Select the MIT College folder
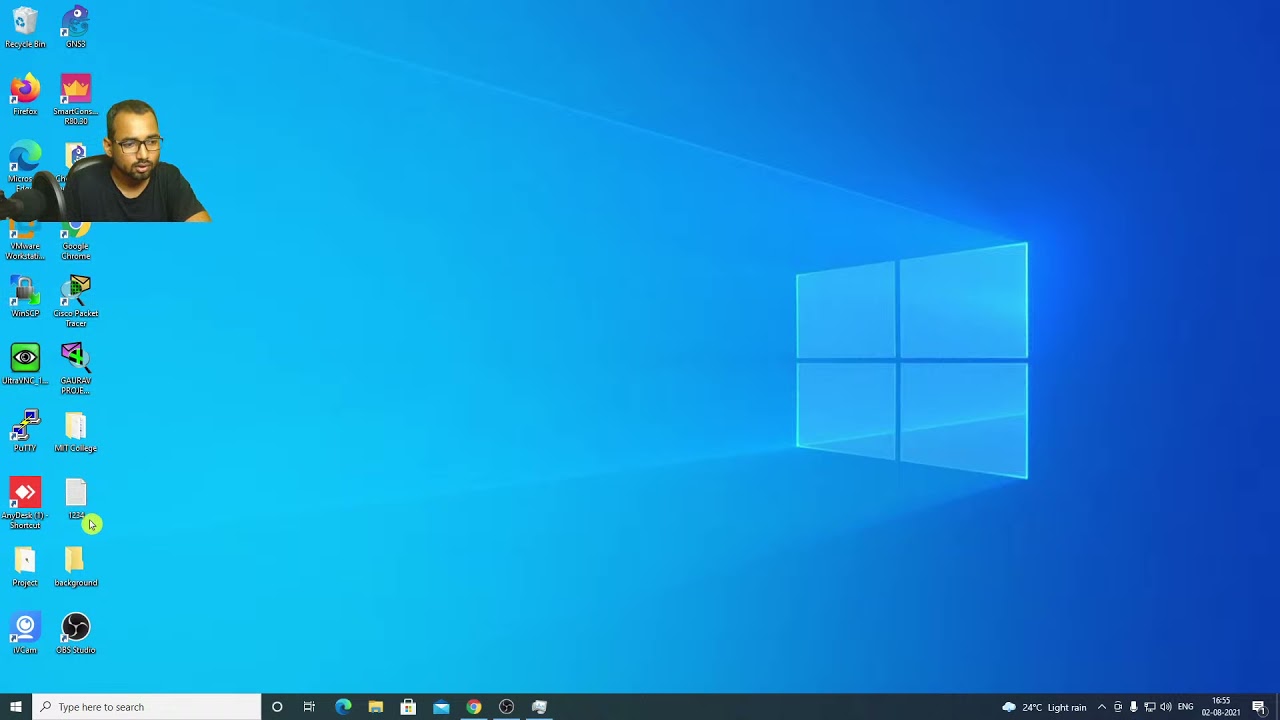Screen dimensions: 1280x720 pos(75,431)
